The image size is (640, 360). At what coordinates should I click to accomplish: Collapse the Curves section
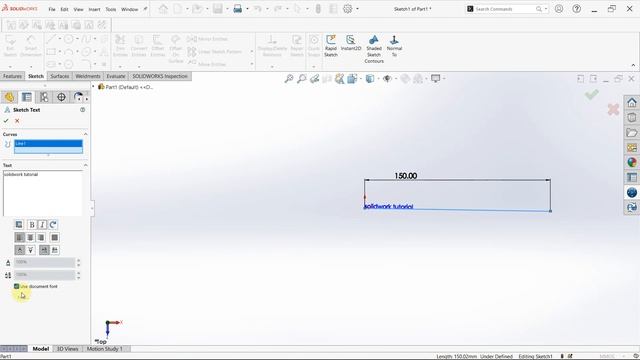(85, 134)
